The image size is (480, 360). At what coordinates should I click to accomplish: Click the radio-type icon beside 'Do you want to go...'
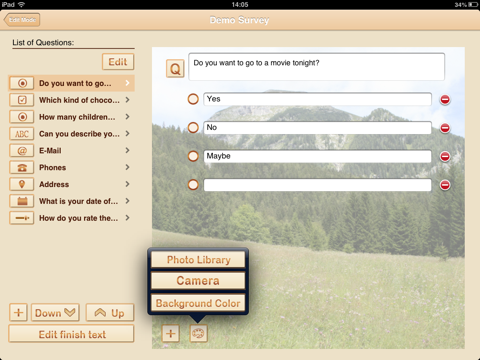pos(22,83)
